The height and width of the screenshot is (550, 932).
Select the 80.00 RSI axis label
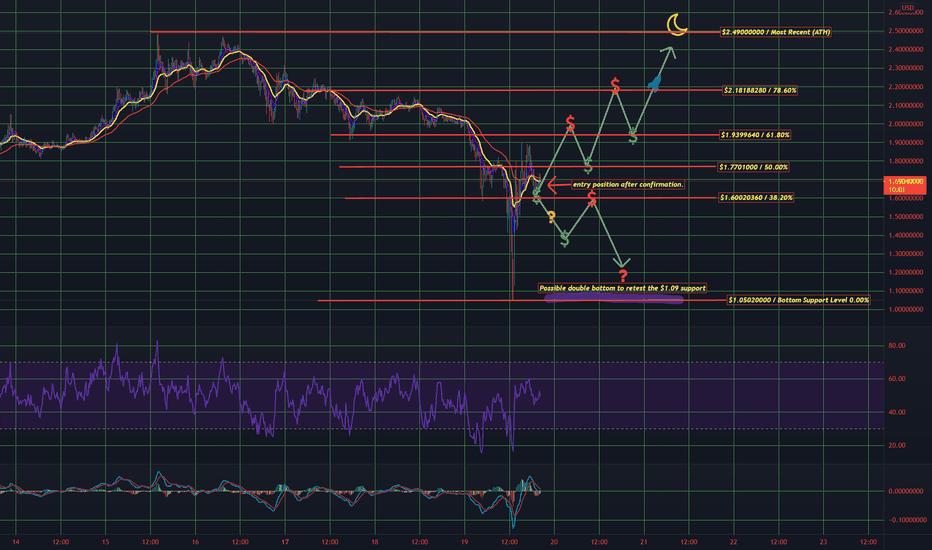click(897, 345)
